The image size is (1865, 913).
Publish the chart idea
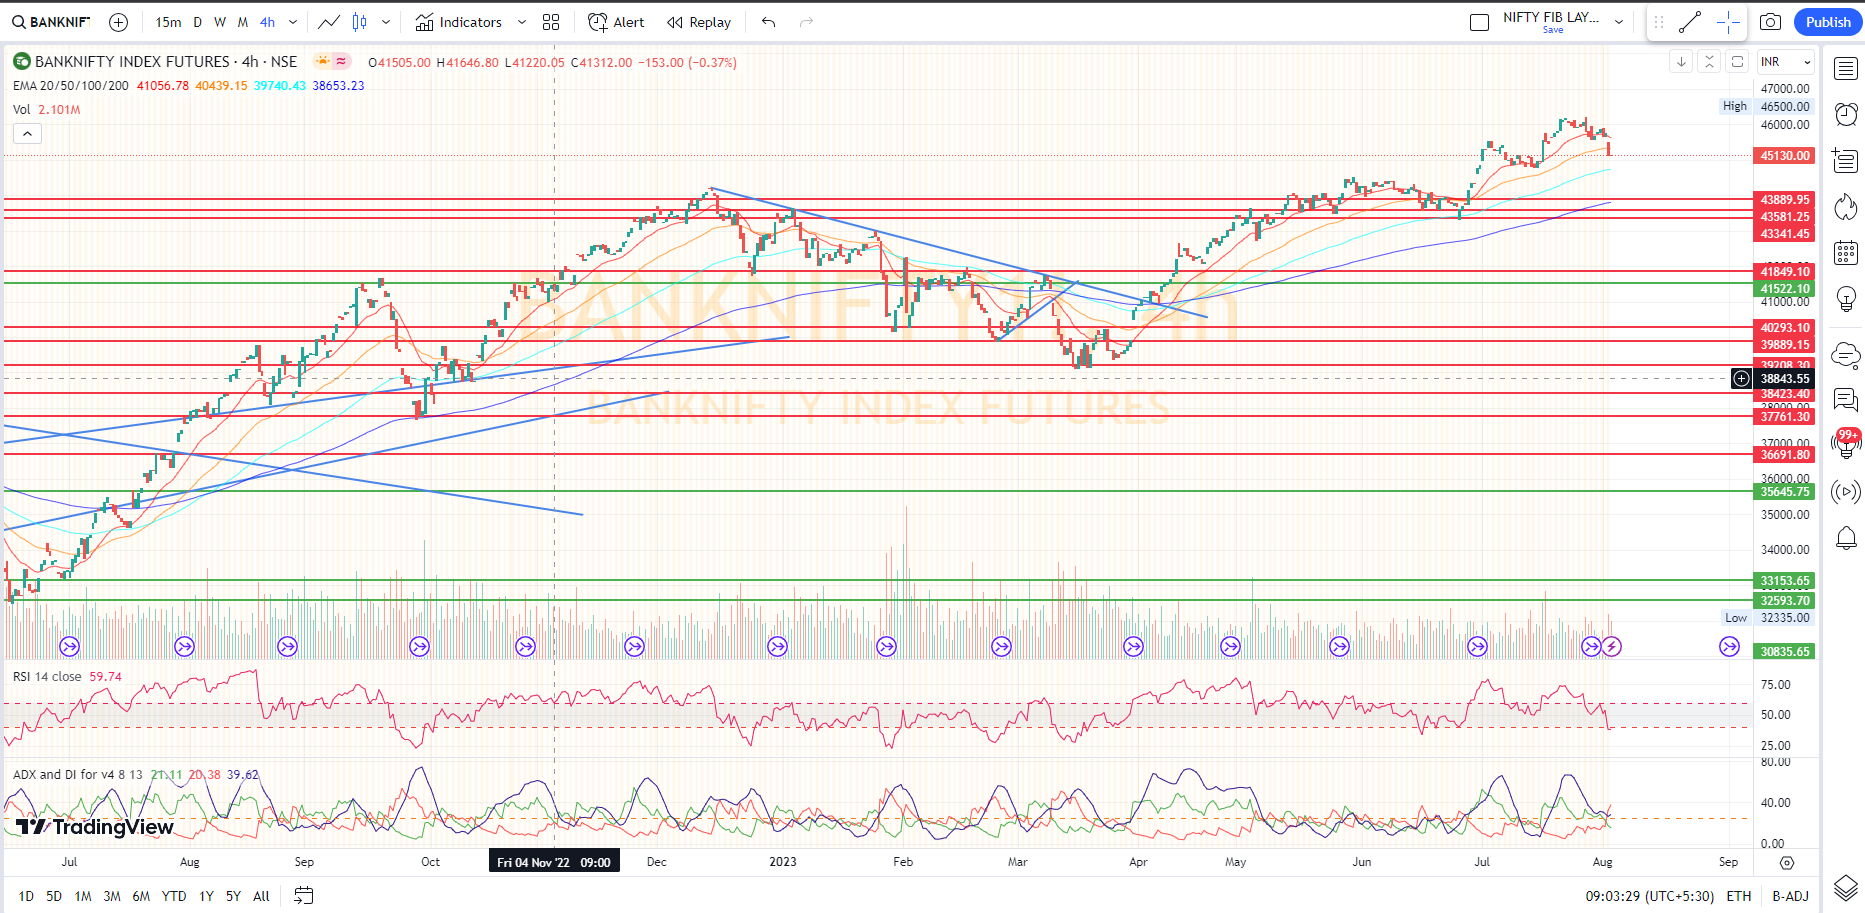point(1828,22)
